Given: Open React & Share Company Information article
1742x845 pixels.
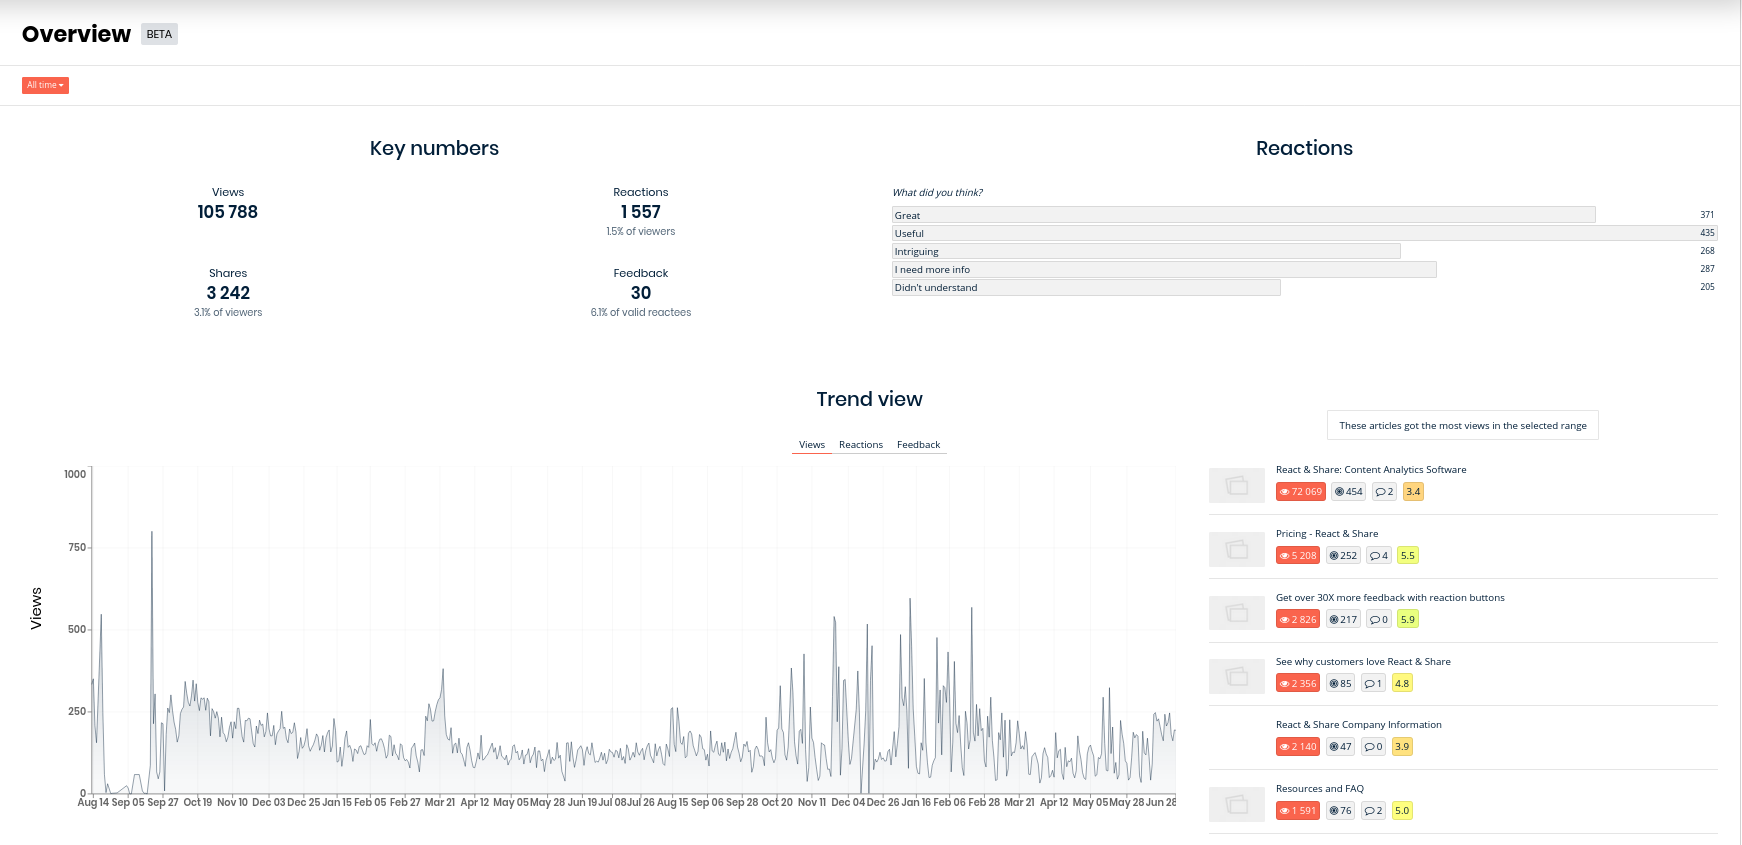Looking at the screenshot, I should point(1359,725).
